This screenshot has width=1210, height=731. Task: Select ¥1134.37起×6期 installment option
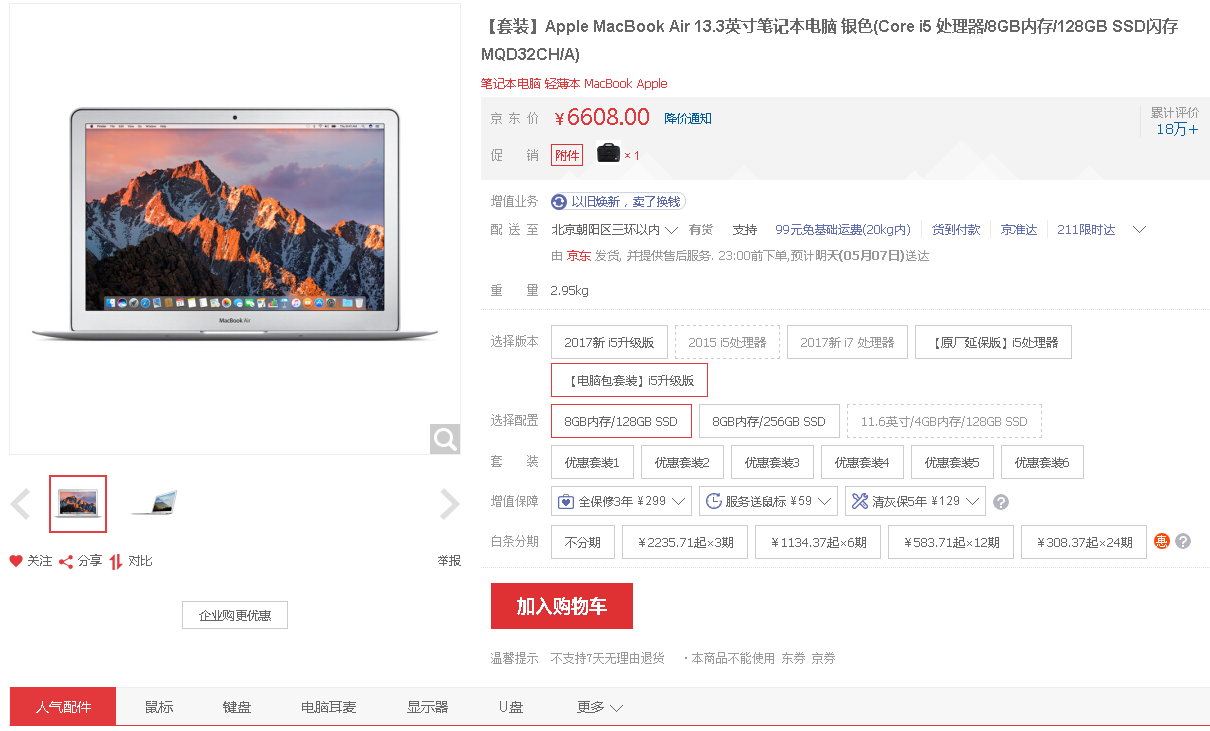(x=818, y=542)
